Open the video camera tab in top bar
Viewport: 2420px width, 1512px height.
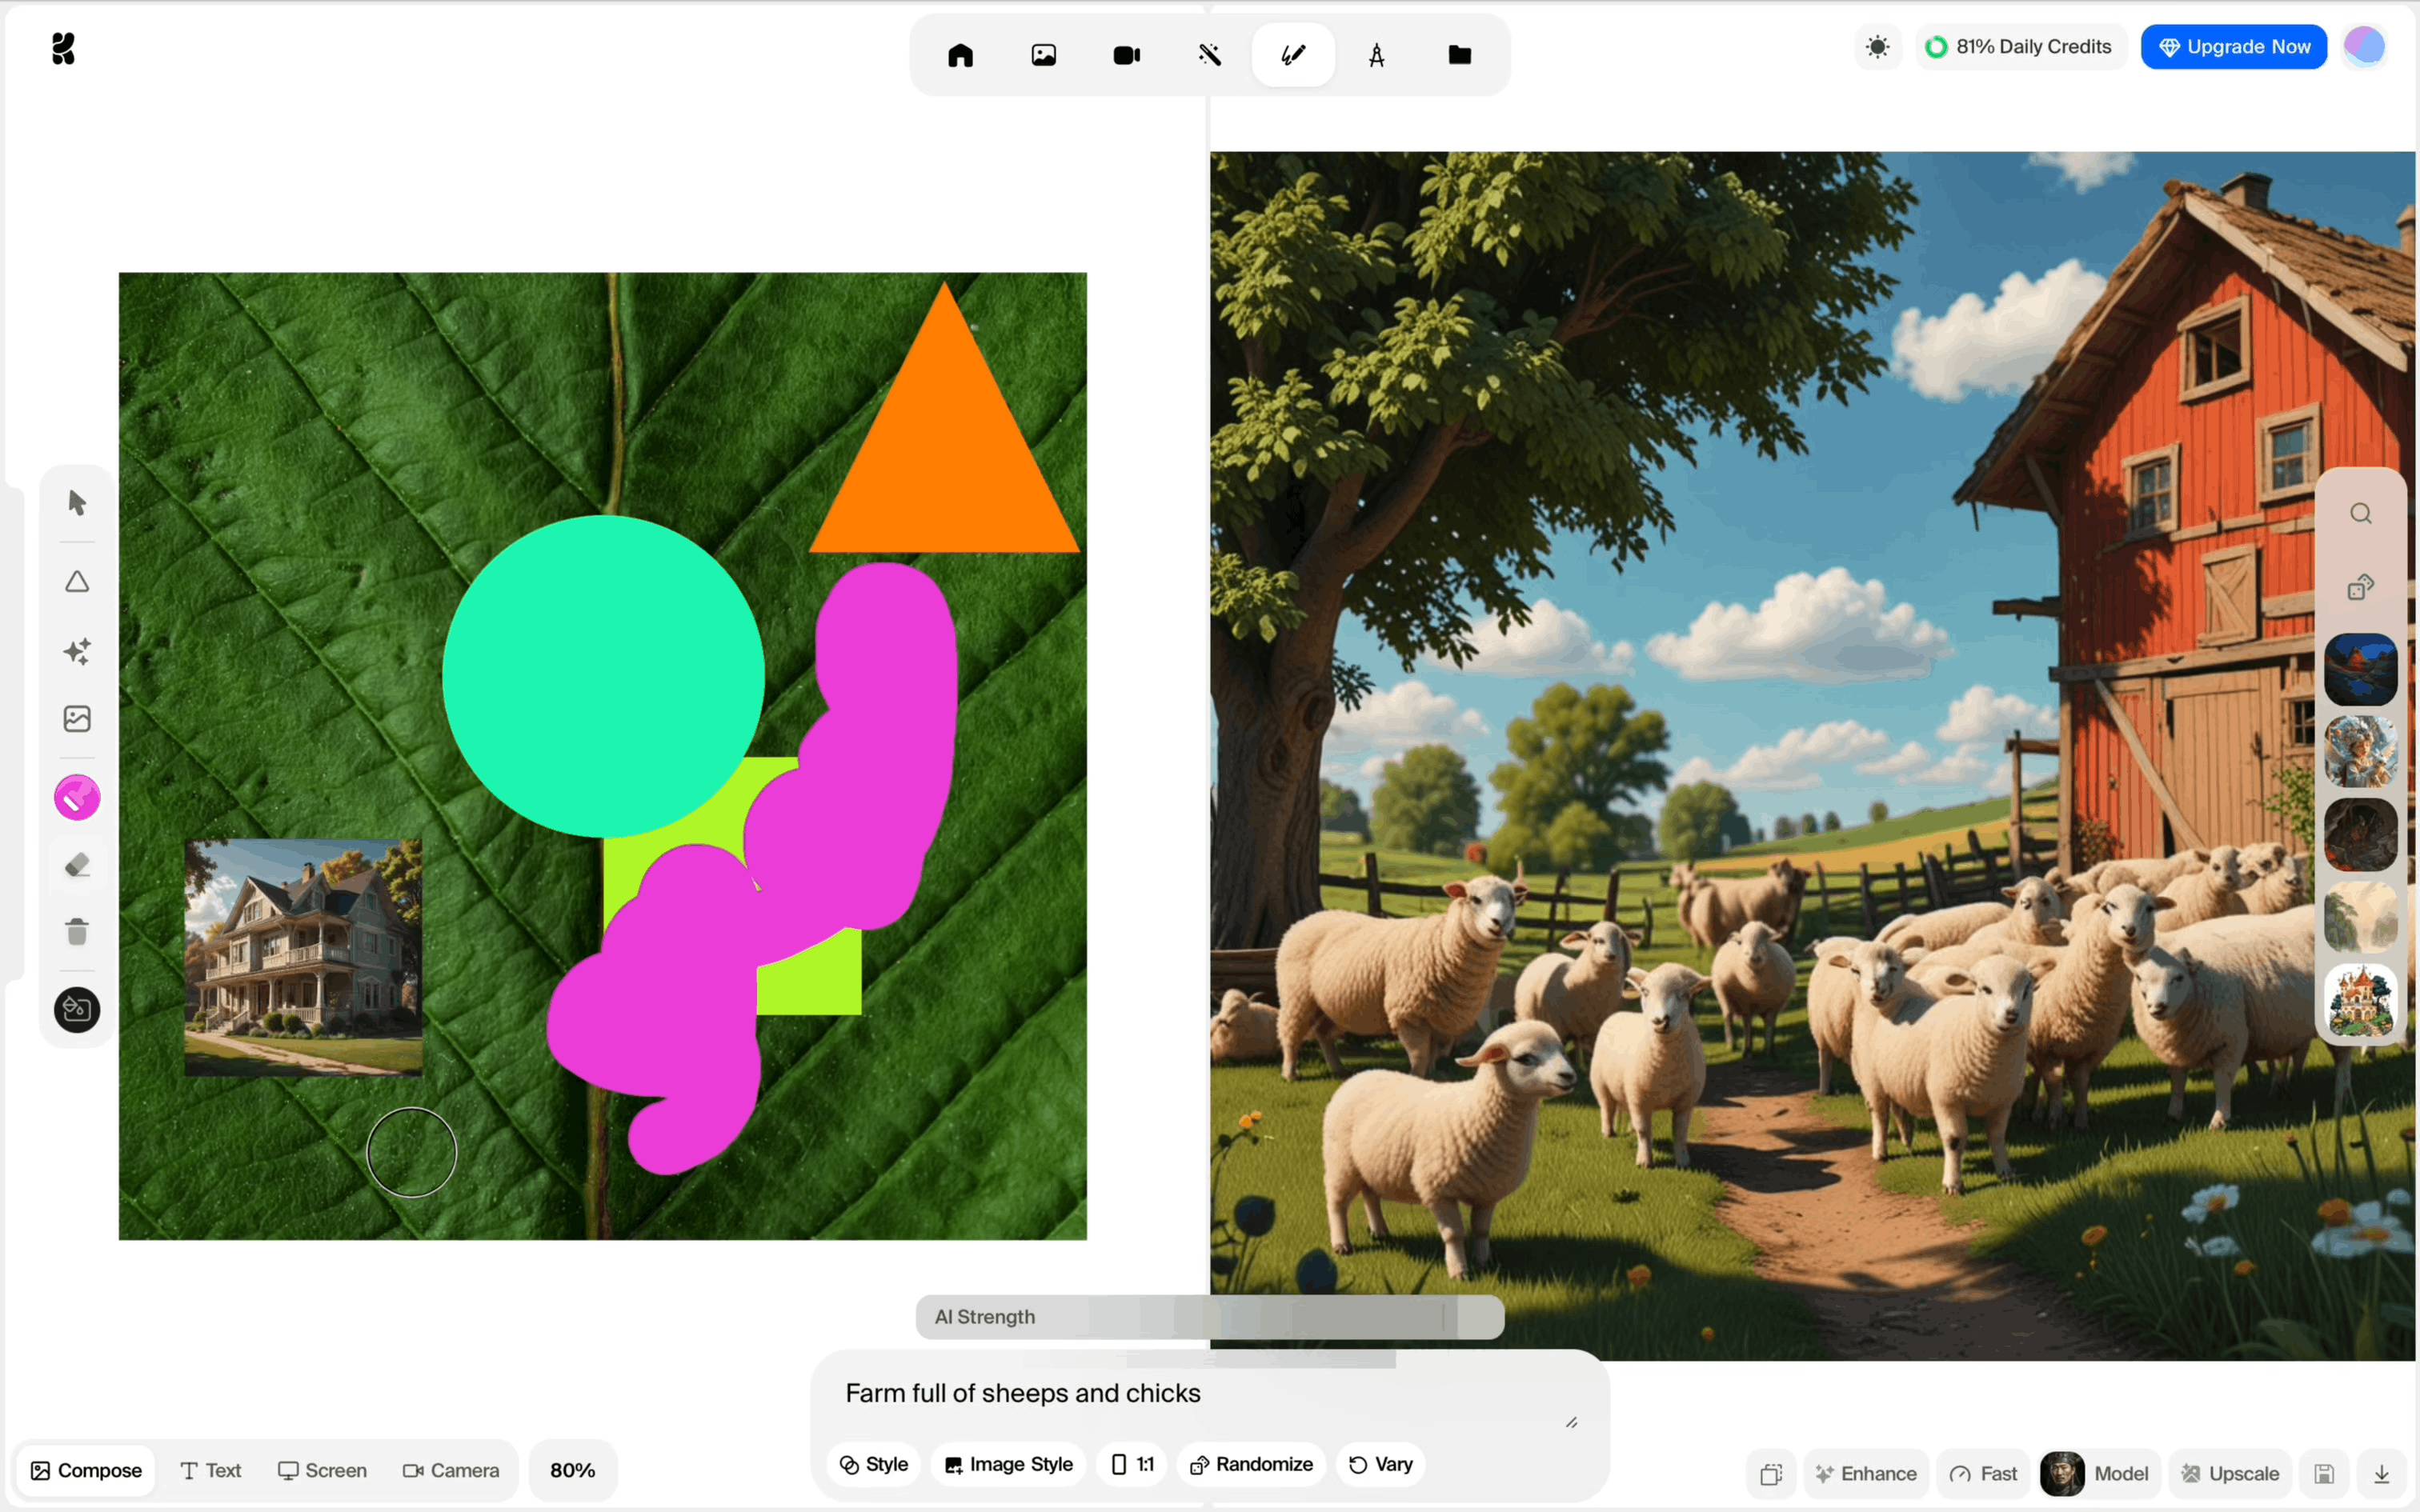click(1126, 55)
